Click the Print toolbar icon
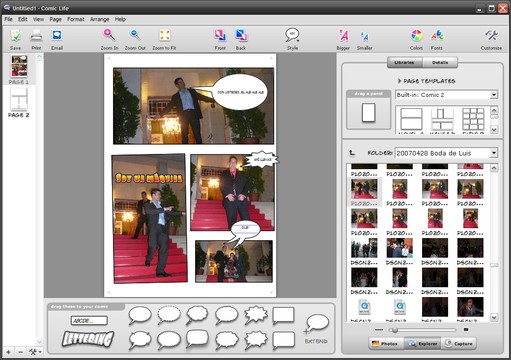 pos(36,36)
